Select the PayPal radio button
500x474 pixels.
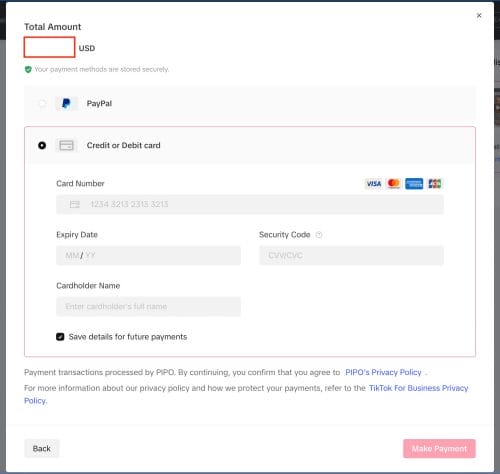(42, 103)
